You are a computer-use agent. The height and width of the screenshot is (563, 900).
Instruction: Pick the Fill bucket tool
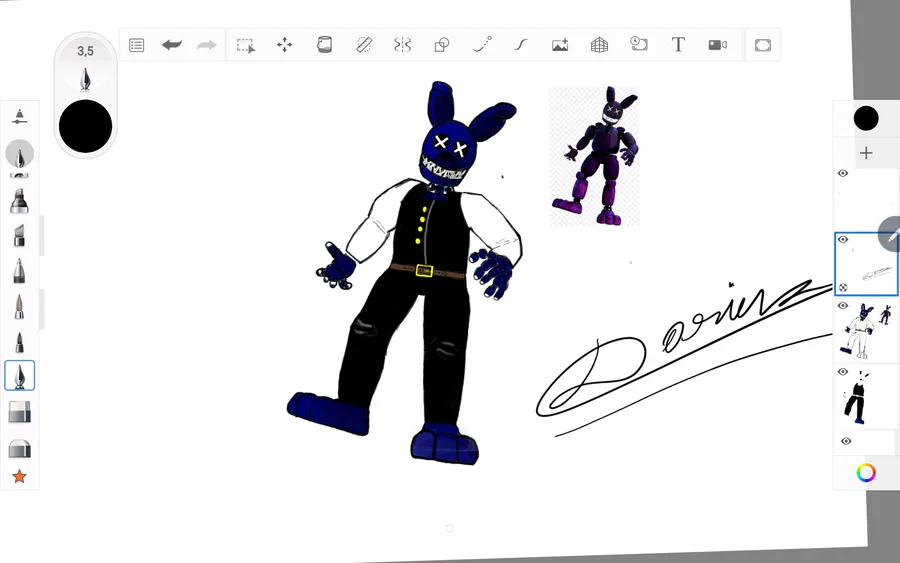[x=324, y=45]
